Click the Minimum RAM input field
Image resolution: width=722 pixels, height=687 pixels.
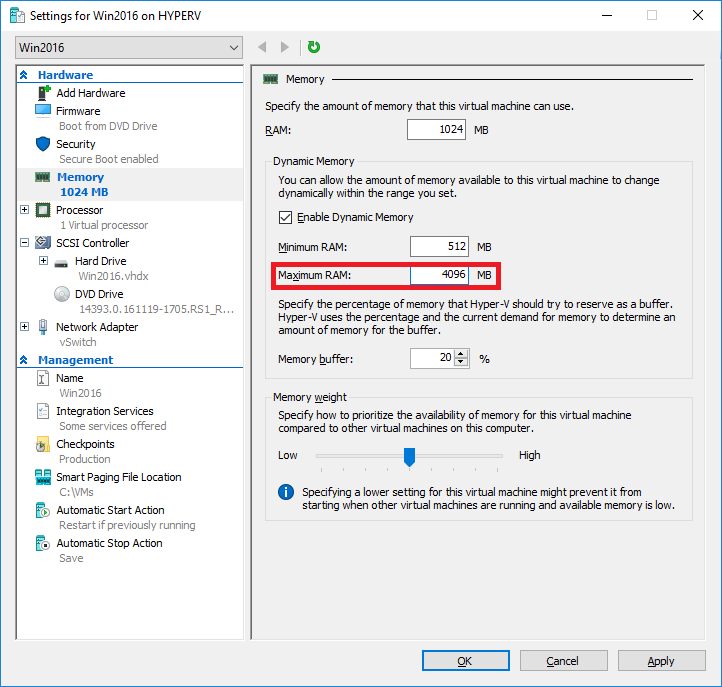(x=439, y=246)
